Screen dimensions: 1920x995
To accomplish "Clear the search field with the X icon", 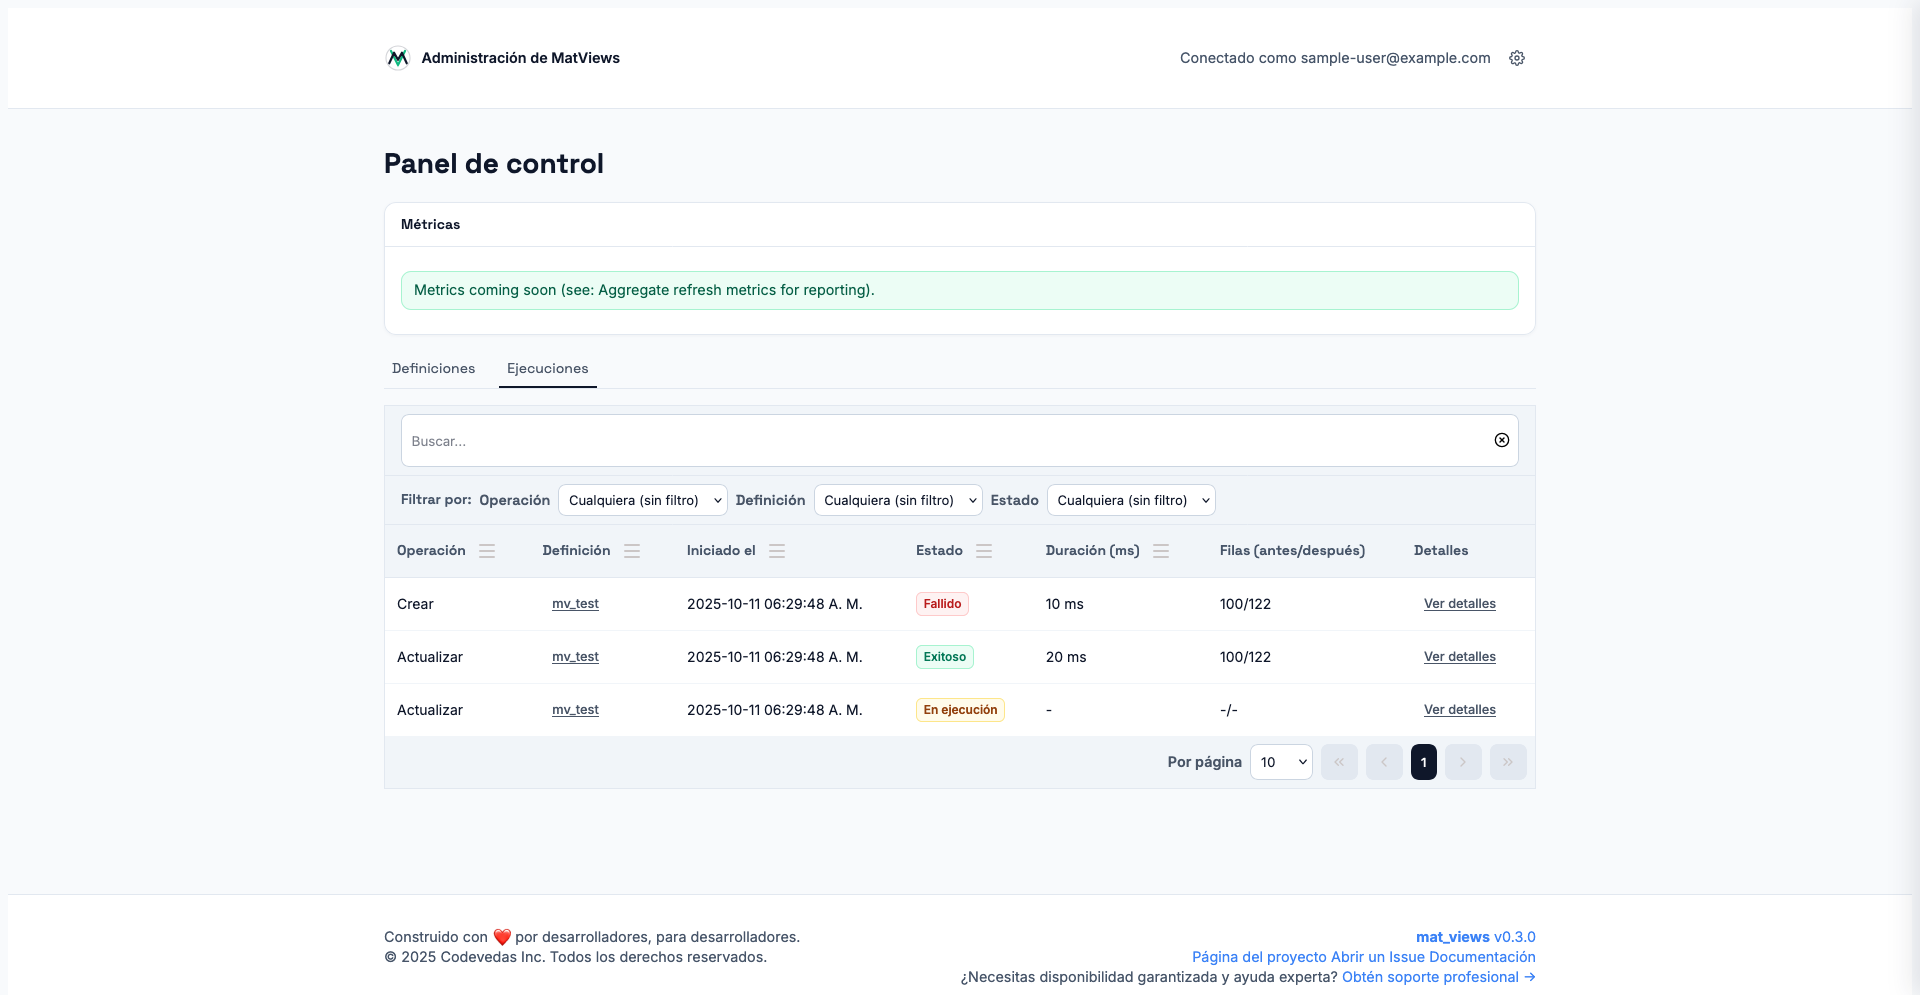I will click(1501, 440).
